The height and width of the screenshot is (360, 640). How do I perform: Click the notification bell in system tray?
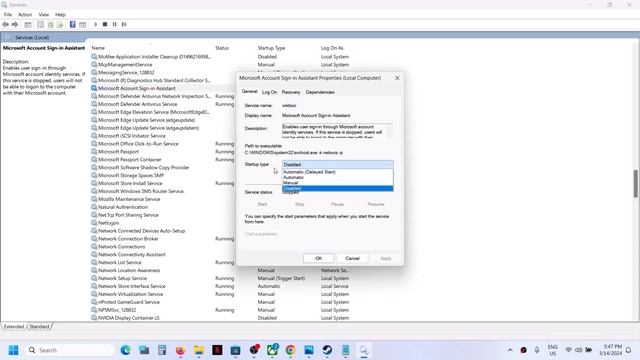click(x=629, y=350)
